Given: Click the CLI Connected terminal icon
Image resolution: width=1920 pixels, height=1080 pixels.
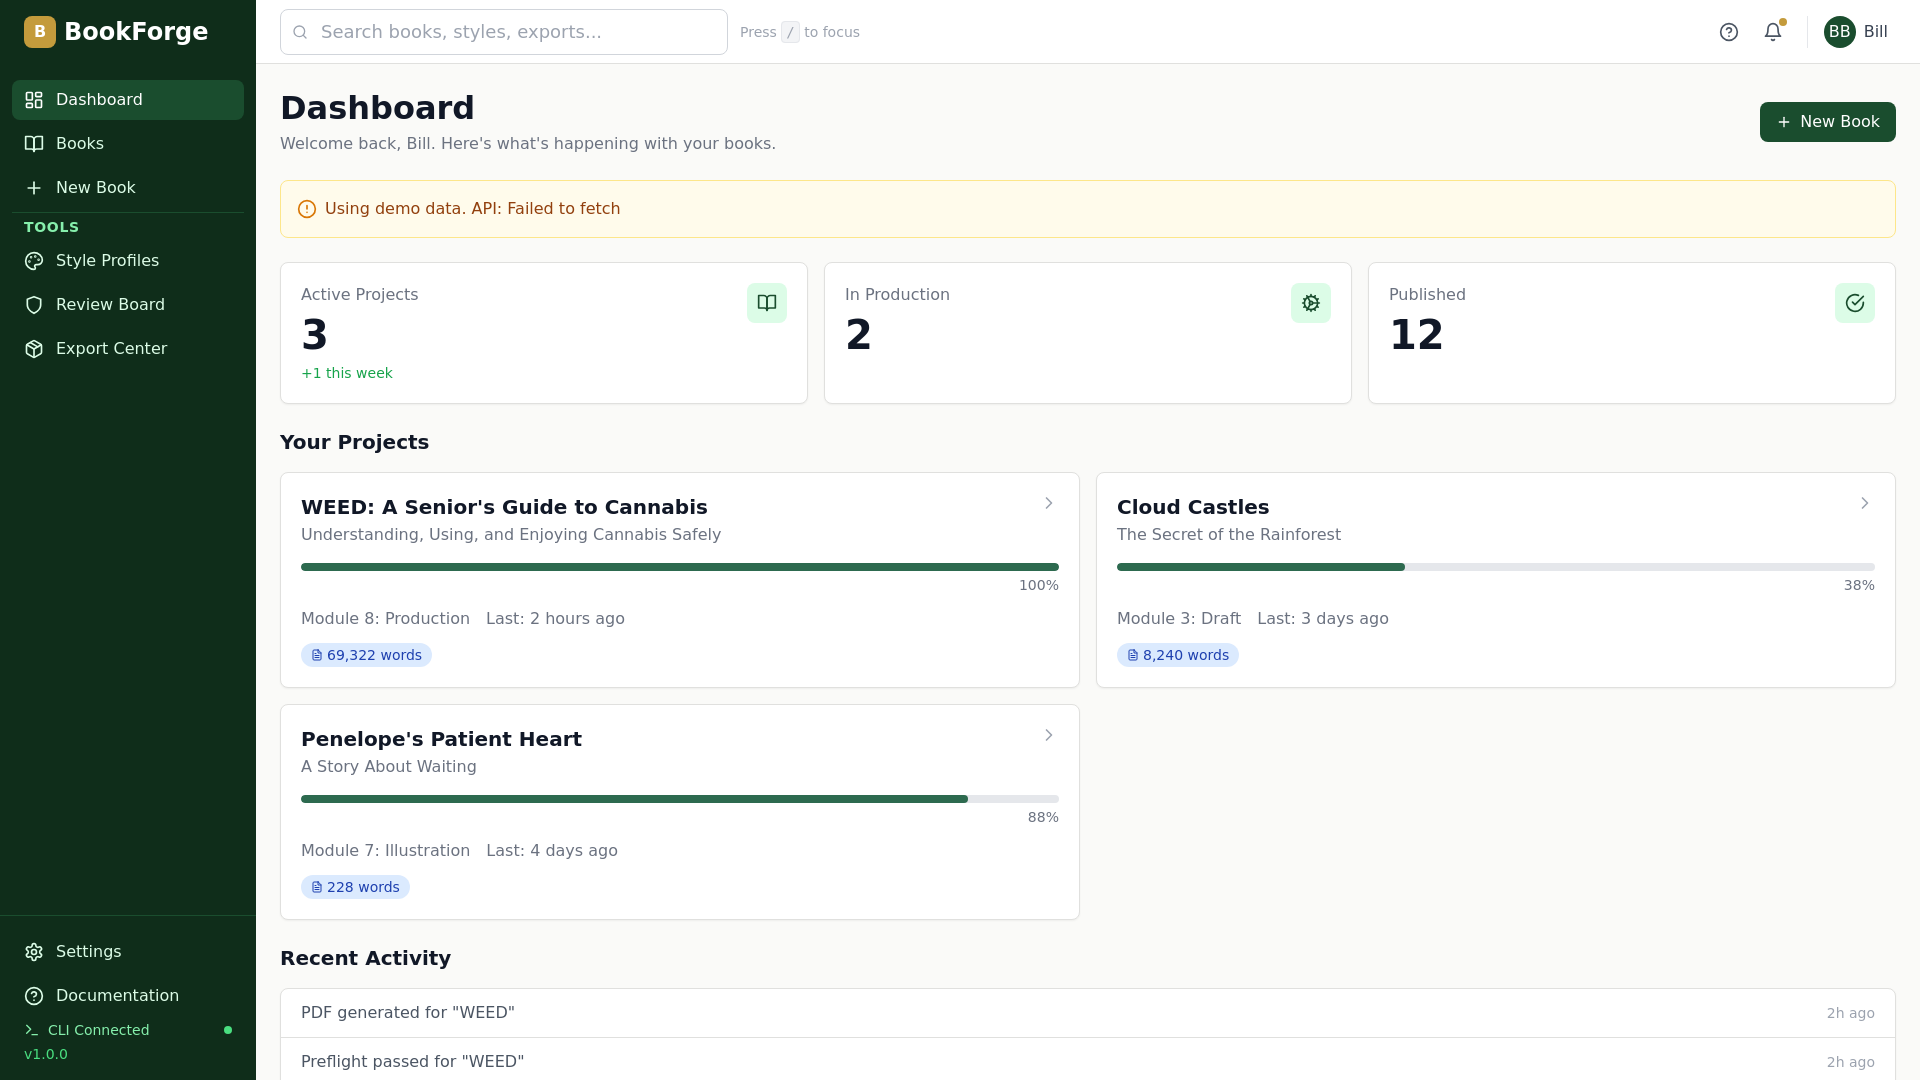Looking at the screenshot, I should tap(31, 1030).
